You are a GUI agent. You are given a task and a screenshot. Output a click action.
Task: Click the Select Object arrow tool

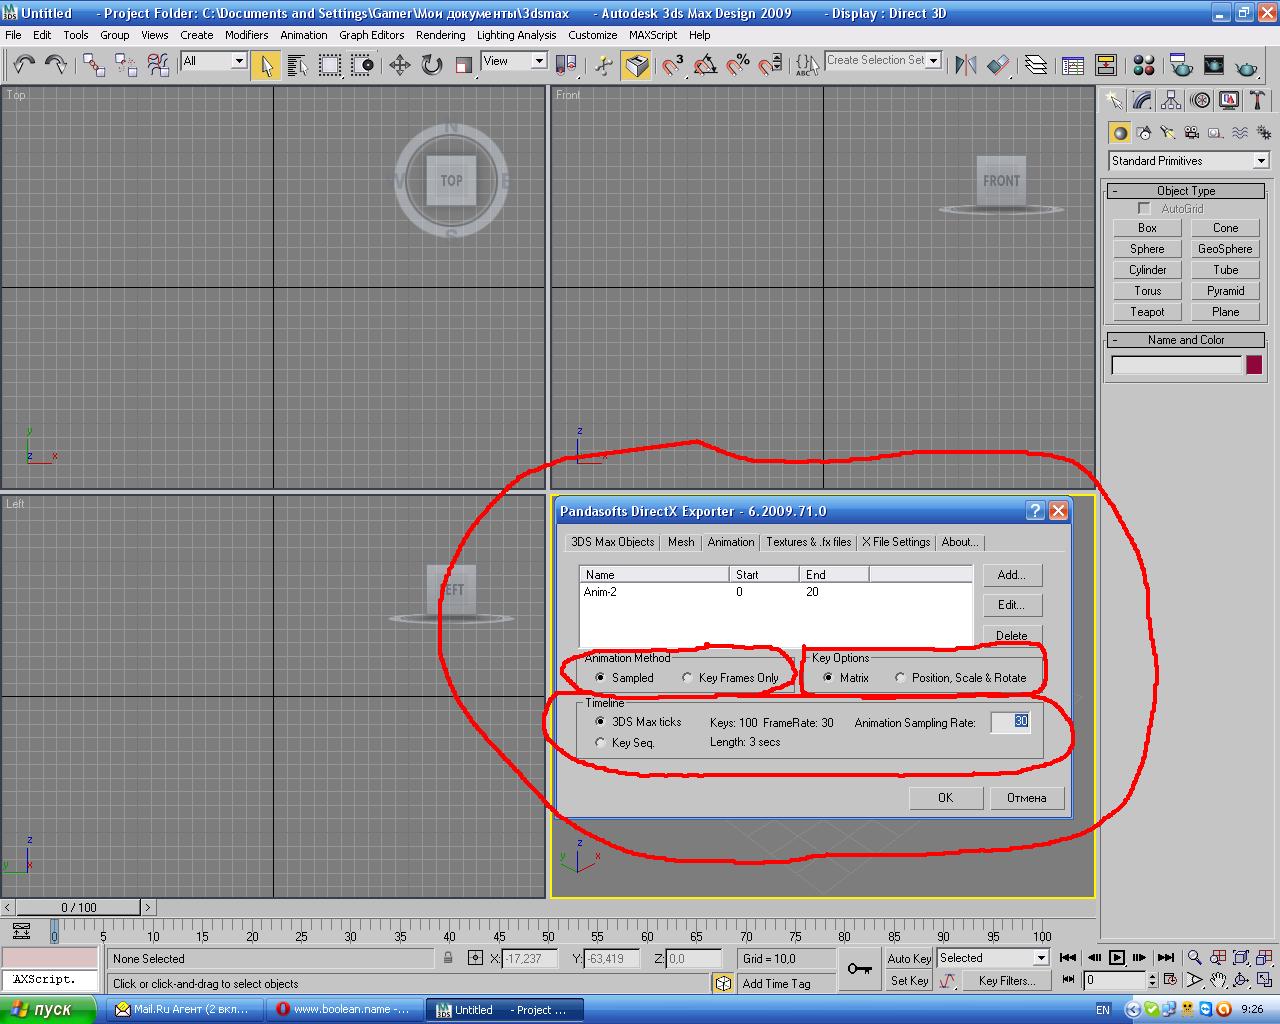click(x=265, y=65)
